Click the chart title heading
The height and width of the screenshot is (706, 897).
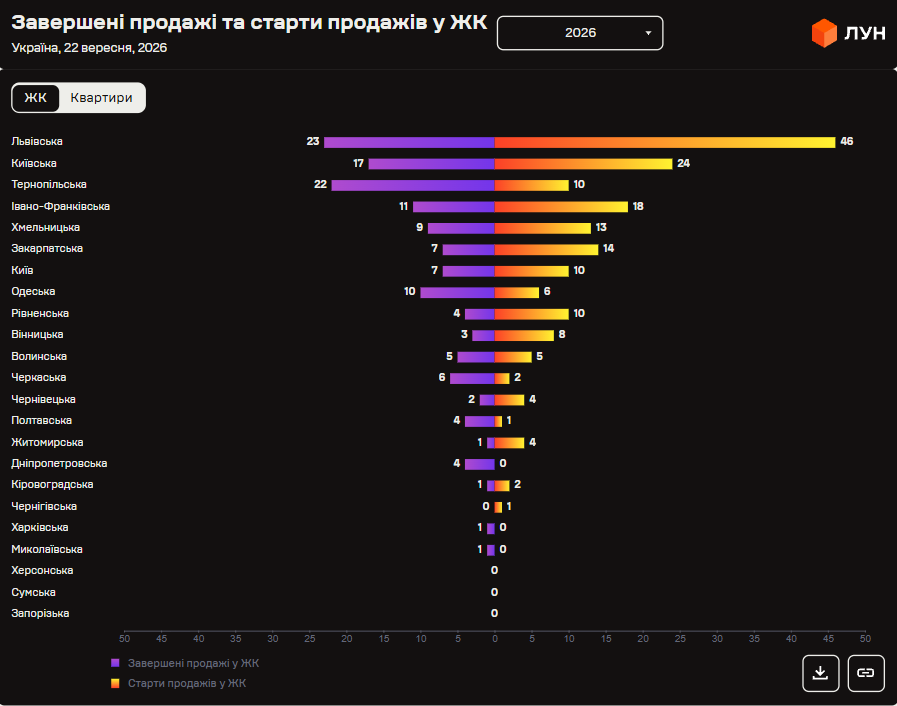point(249,23)
